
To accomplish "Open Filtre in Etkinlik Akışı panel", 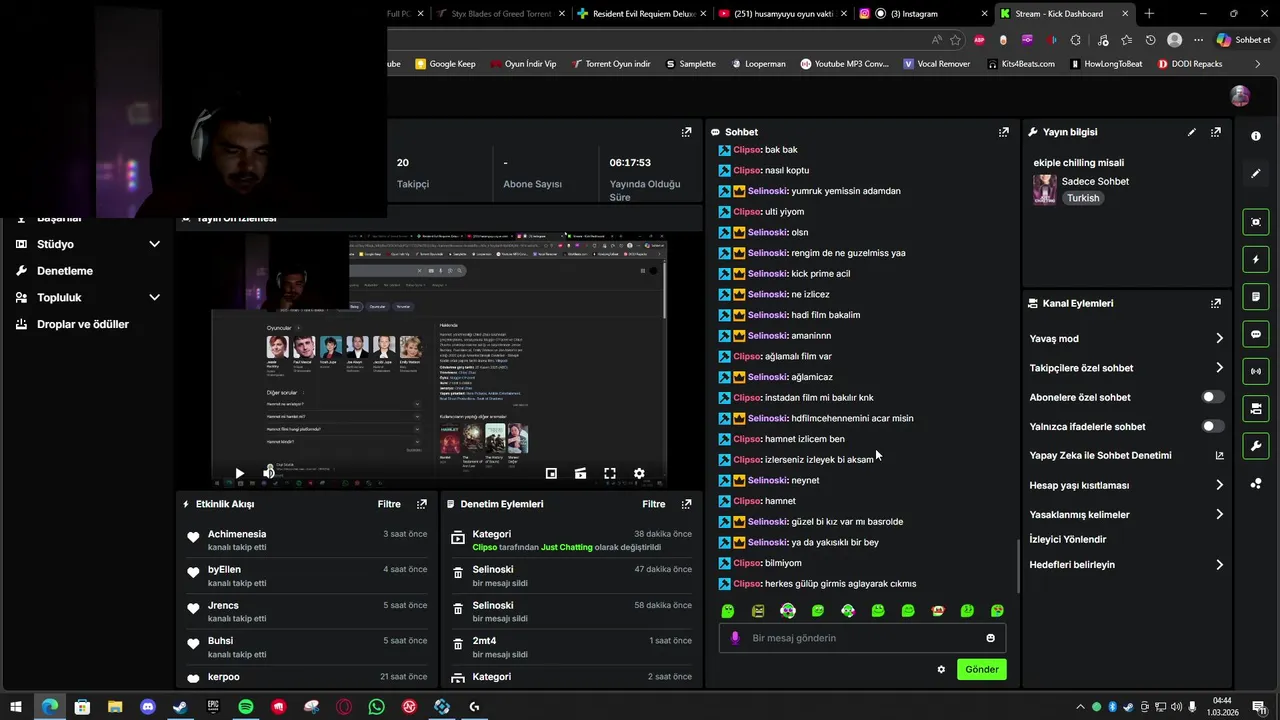I will [389, 504].
